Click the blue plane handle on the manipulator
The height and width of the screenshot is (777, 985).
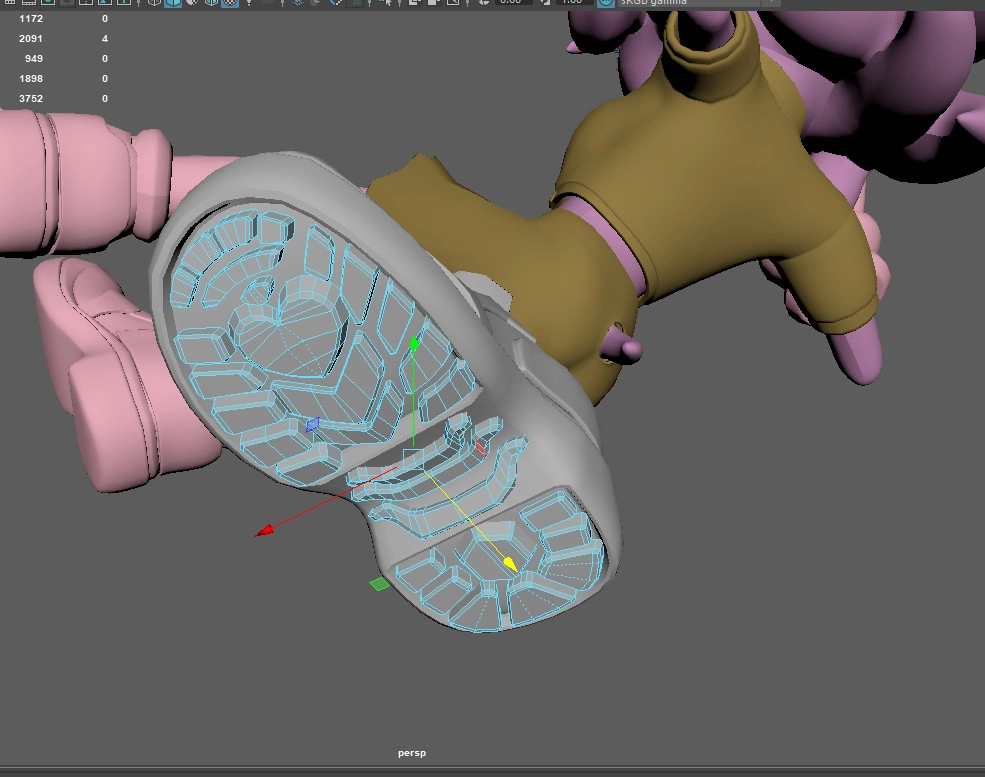tap(313, 424)
